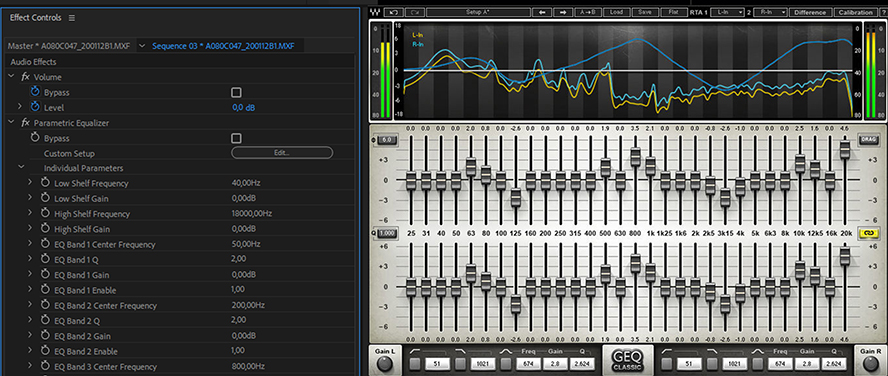Click the Gain R knob
888x376 pixels.
pos(870,365)
